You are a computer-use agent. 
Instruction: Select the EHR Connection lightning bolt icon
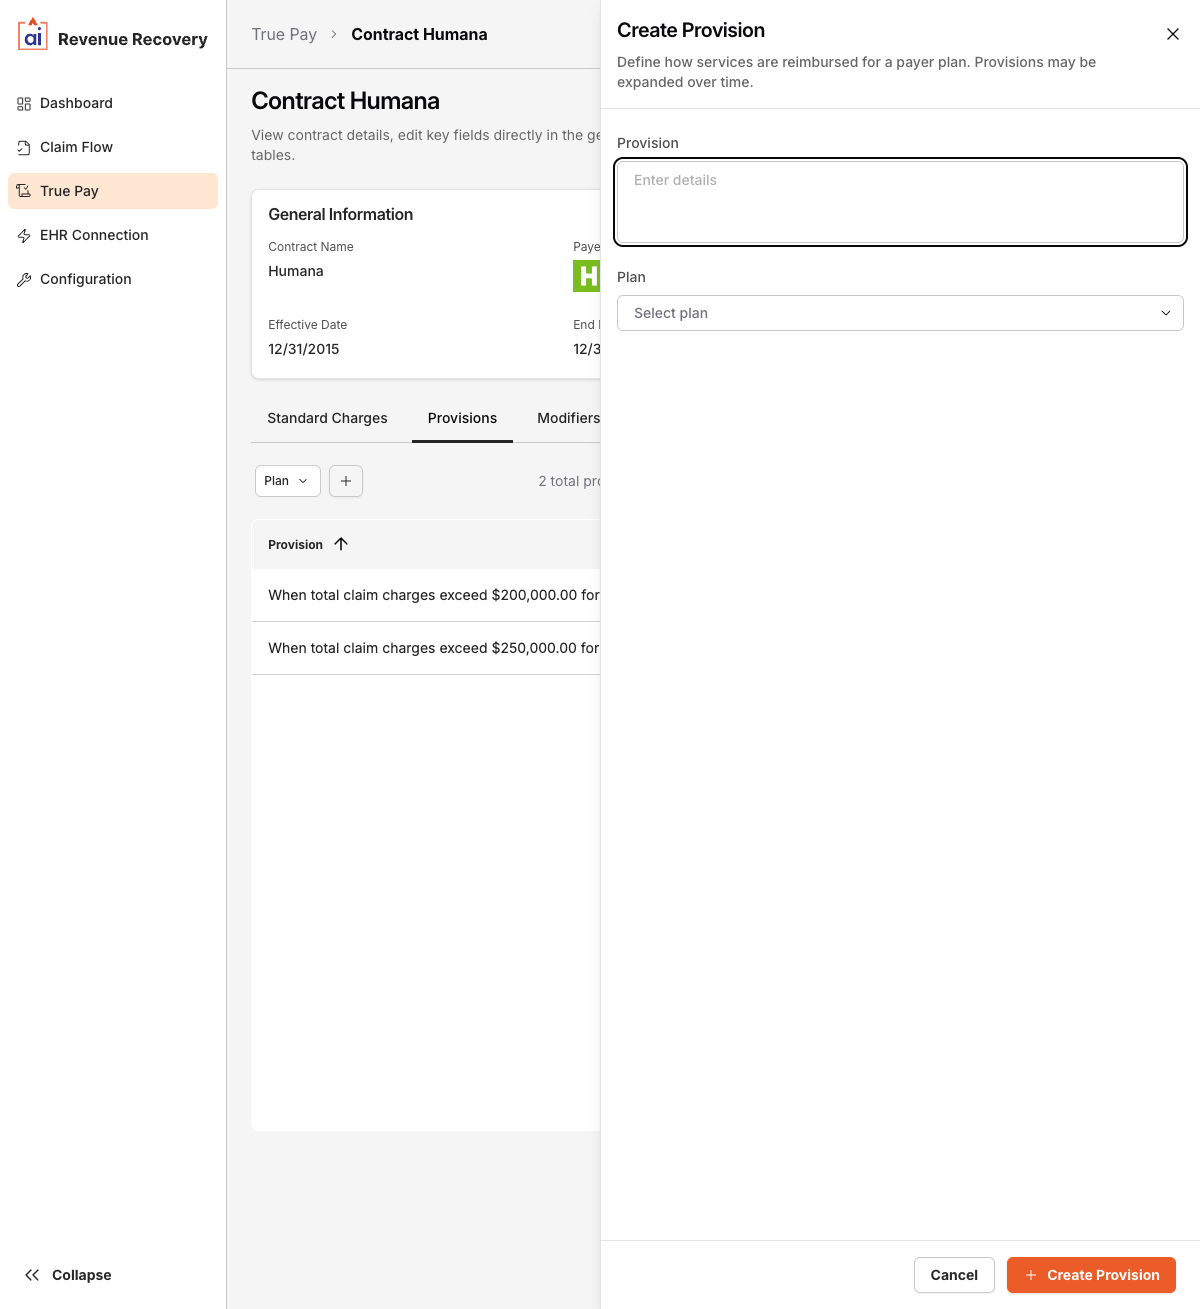(x=24, y=235)
